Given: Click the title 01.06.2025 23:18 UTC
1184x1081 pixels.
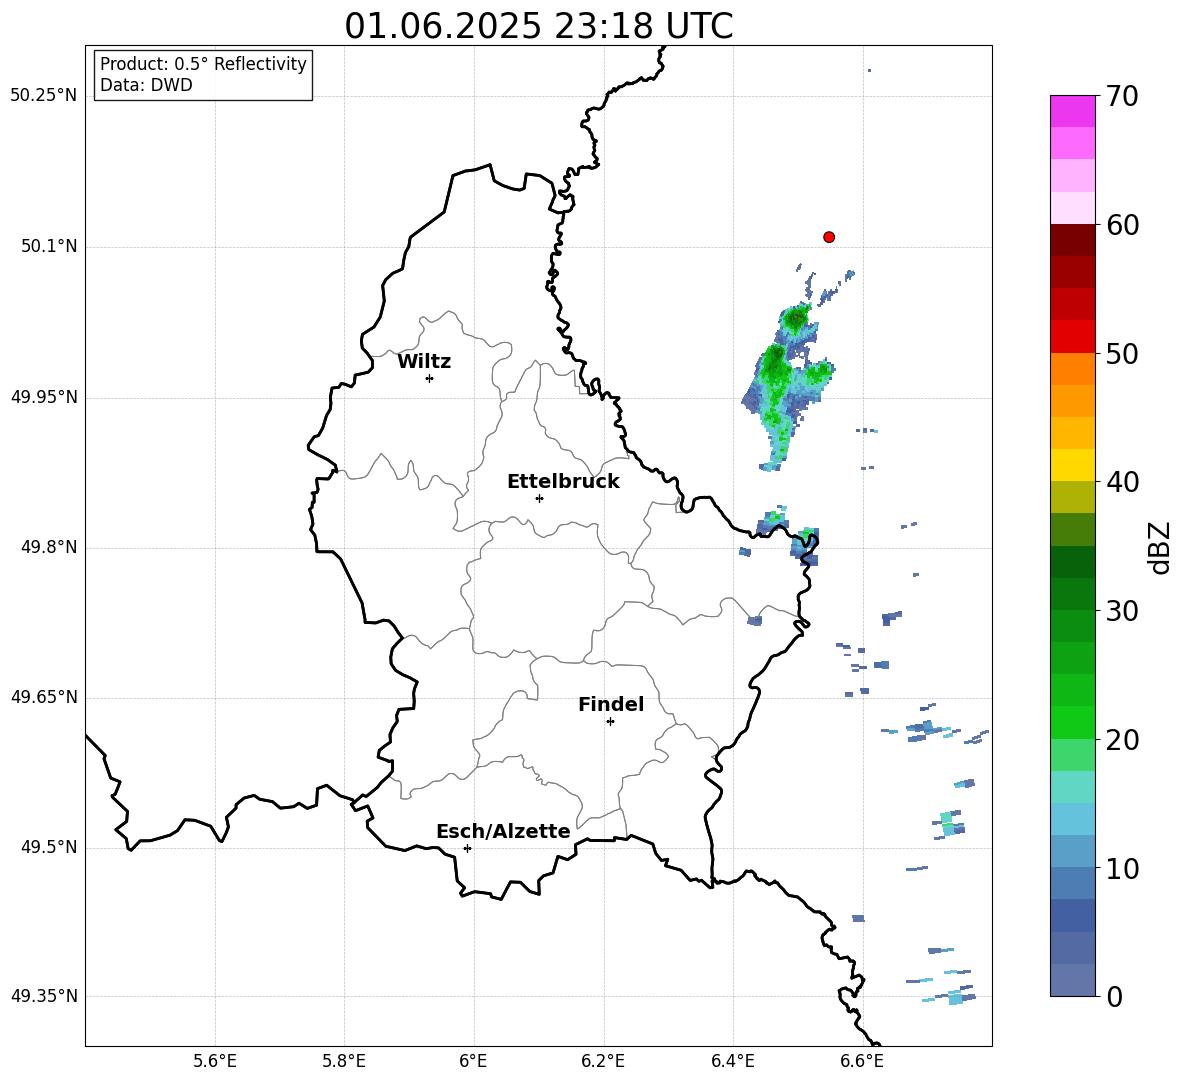Looking at the screenshot, I should pos(538,26).
